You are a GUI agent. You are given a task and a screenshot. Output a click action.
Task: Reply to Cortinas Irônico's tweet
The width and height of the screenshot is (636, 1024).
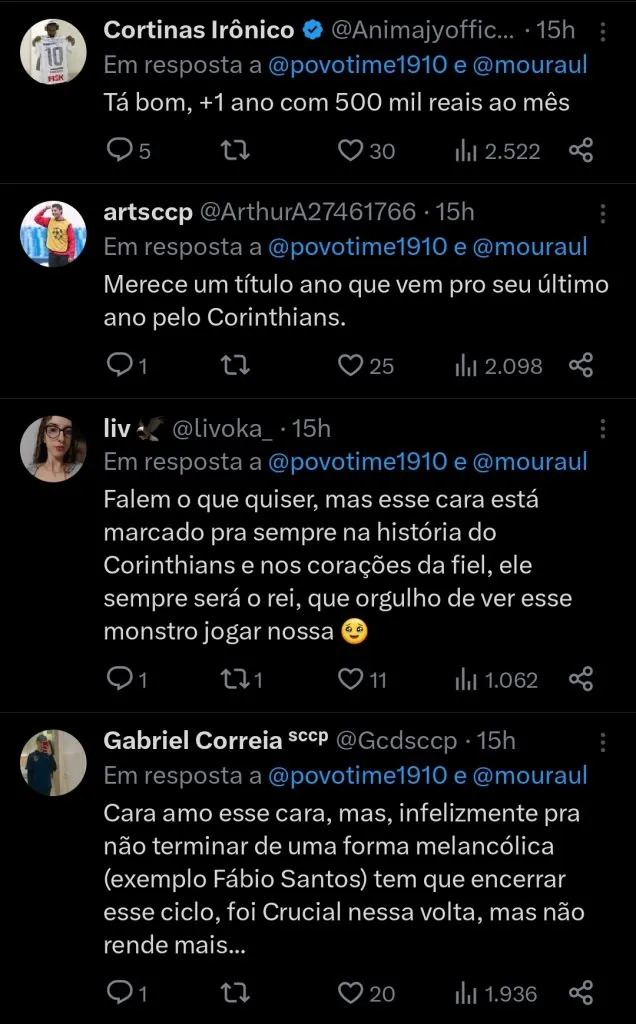click(x=119, y=151)
